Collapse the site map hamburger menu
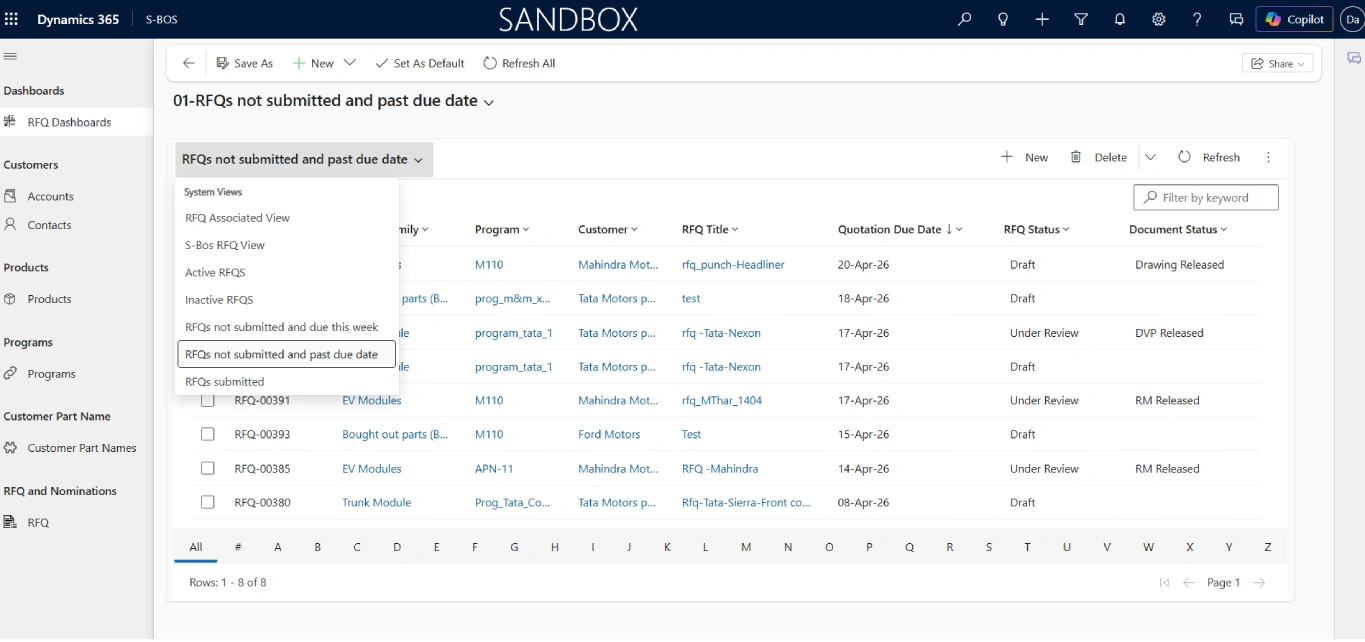 pyautogui.click(x=10, y=57)
